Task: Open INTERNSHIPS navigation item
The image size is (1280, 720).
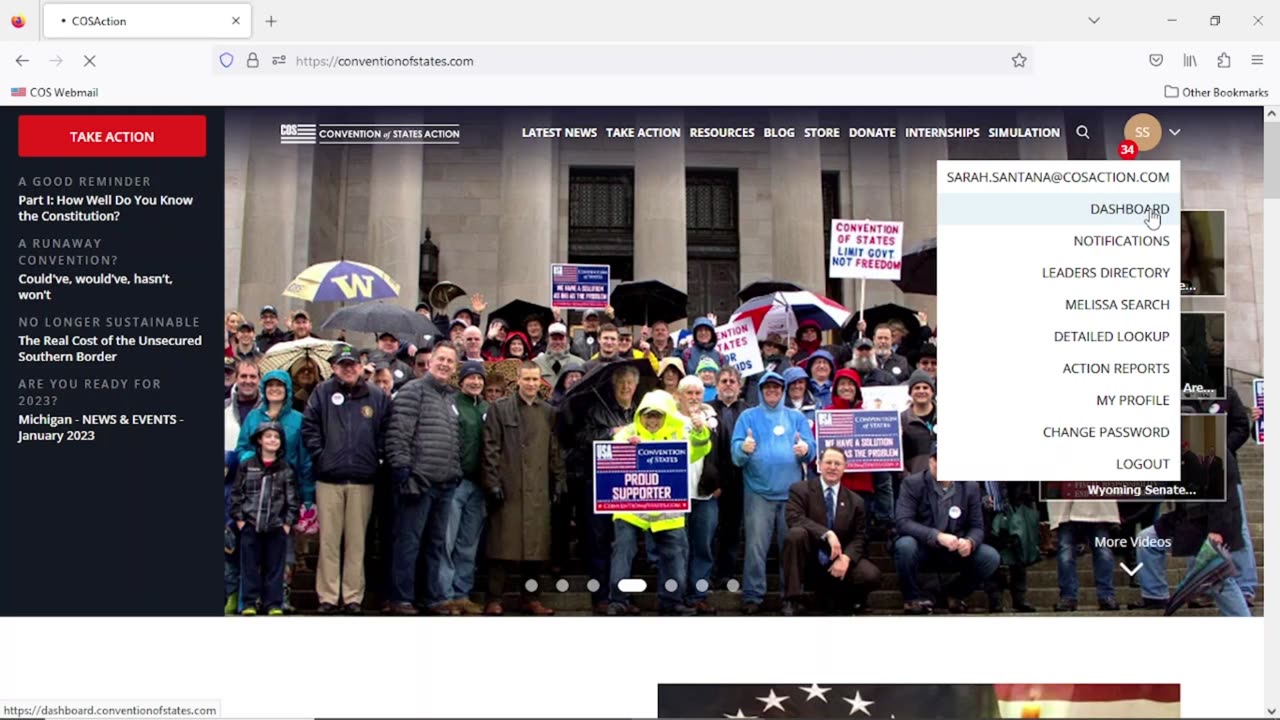Action: (x=942, y=133)
